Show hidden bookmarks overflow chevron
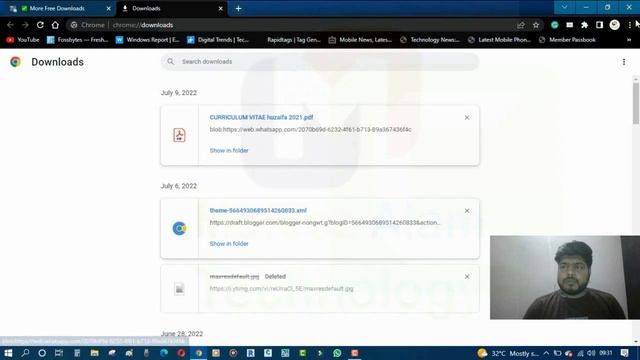This screenshot has height=360, width=640. pyautogui.click(x=629, y=40)
